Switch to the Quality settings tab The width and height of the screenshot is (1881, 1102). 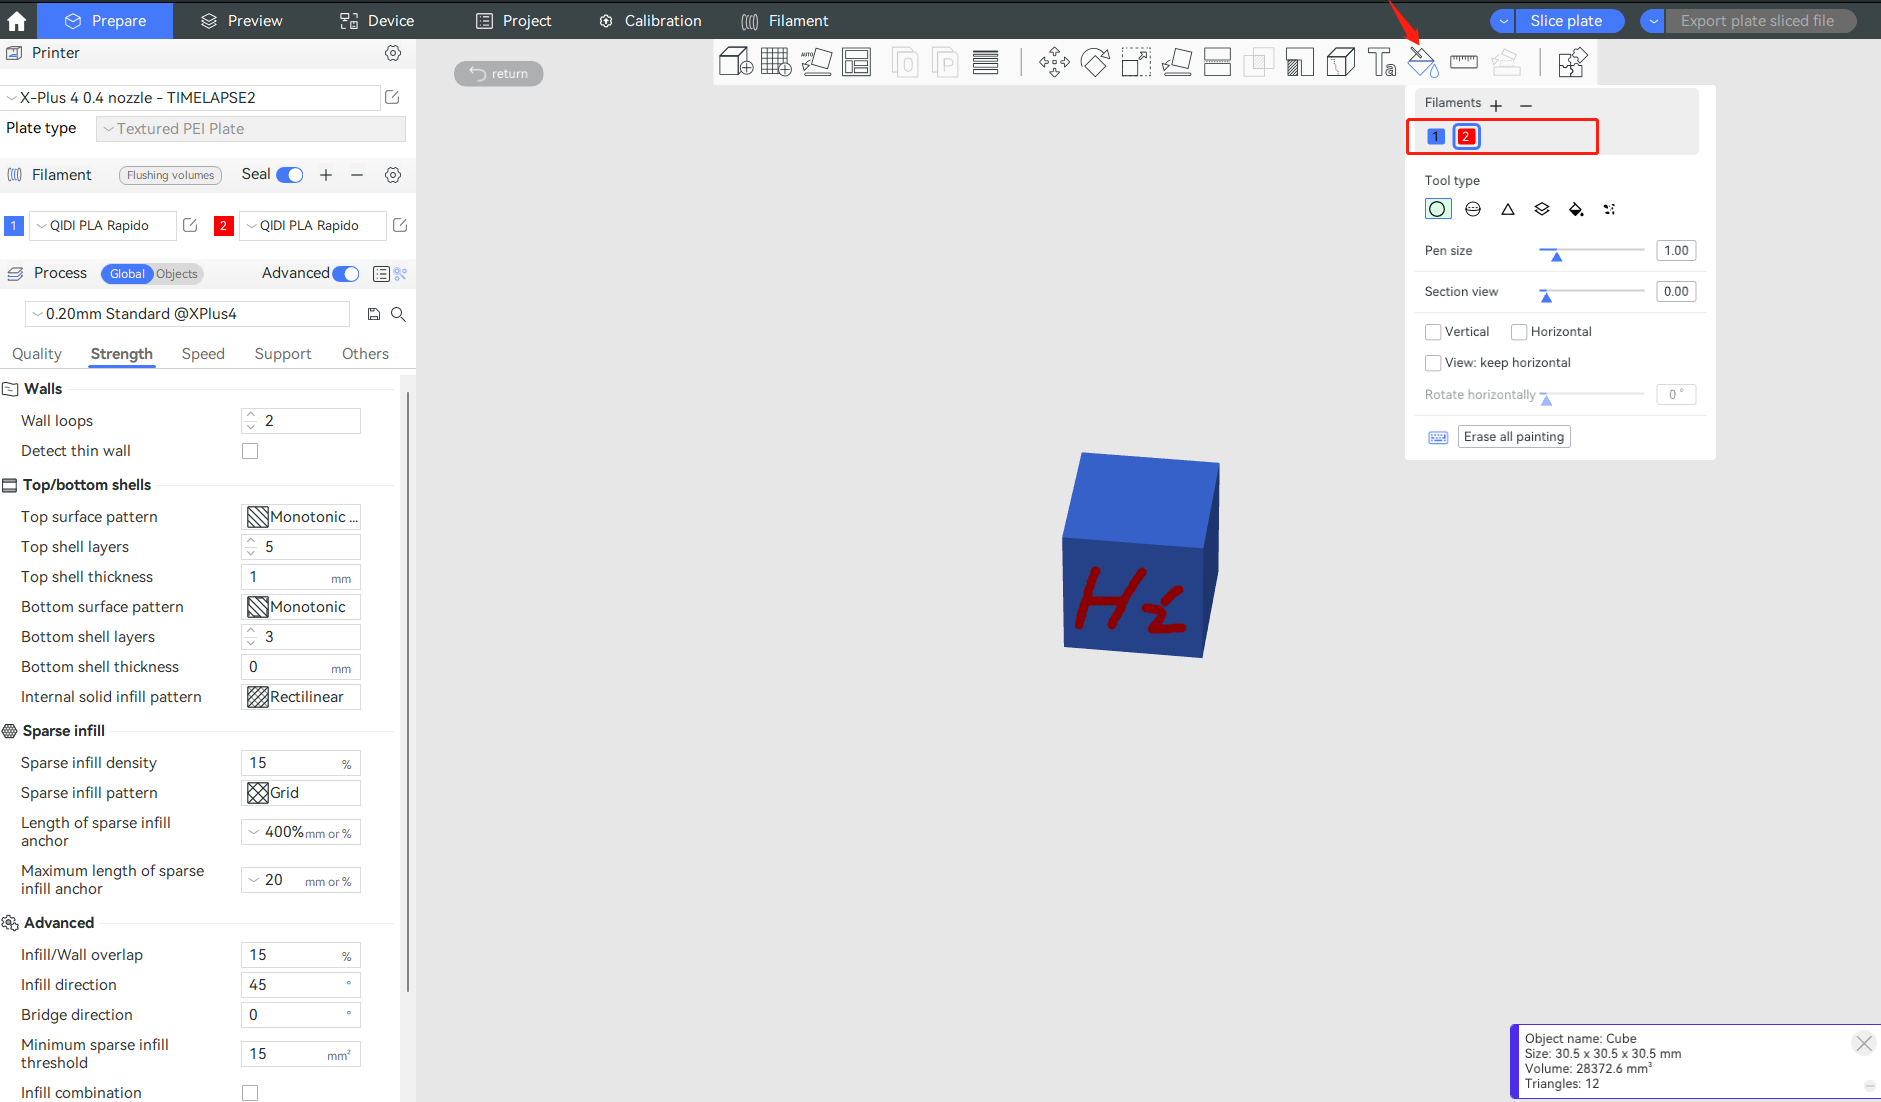pyautogui.click(x=37, y=353)
